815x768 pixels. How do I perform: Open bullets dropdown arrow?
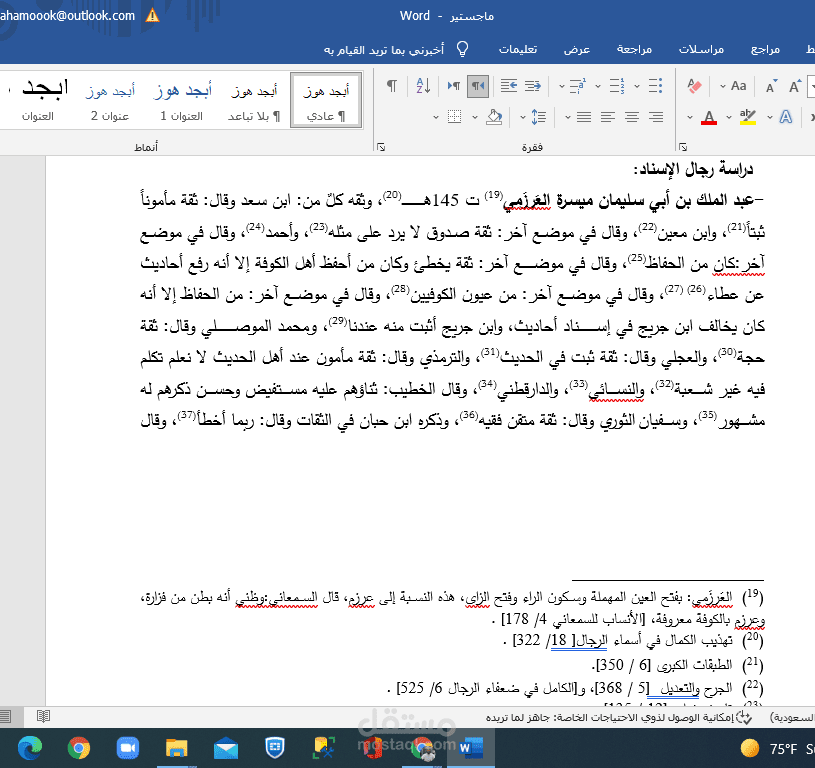(637, 86)
